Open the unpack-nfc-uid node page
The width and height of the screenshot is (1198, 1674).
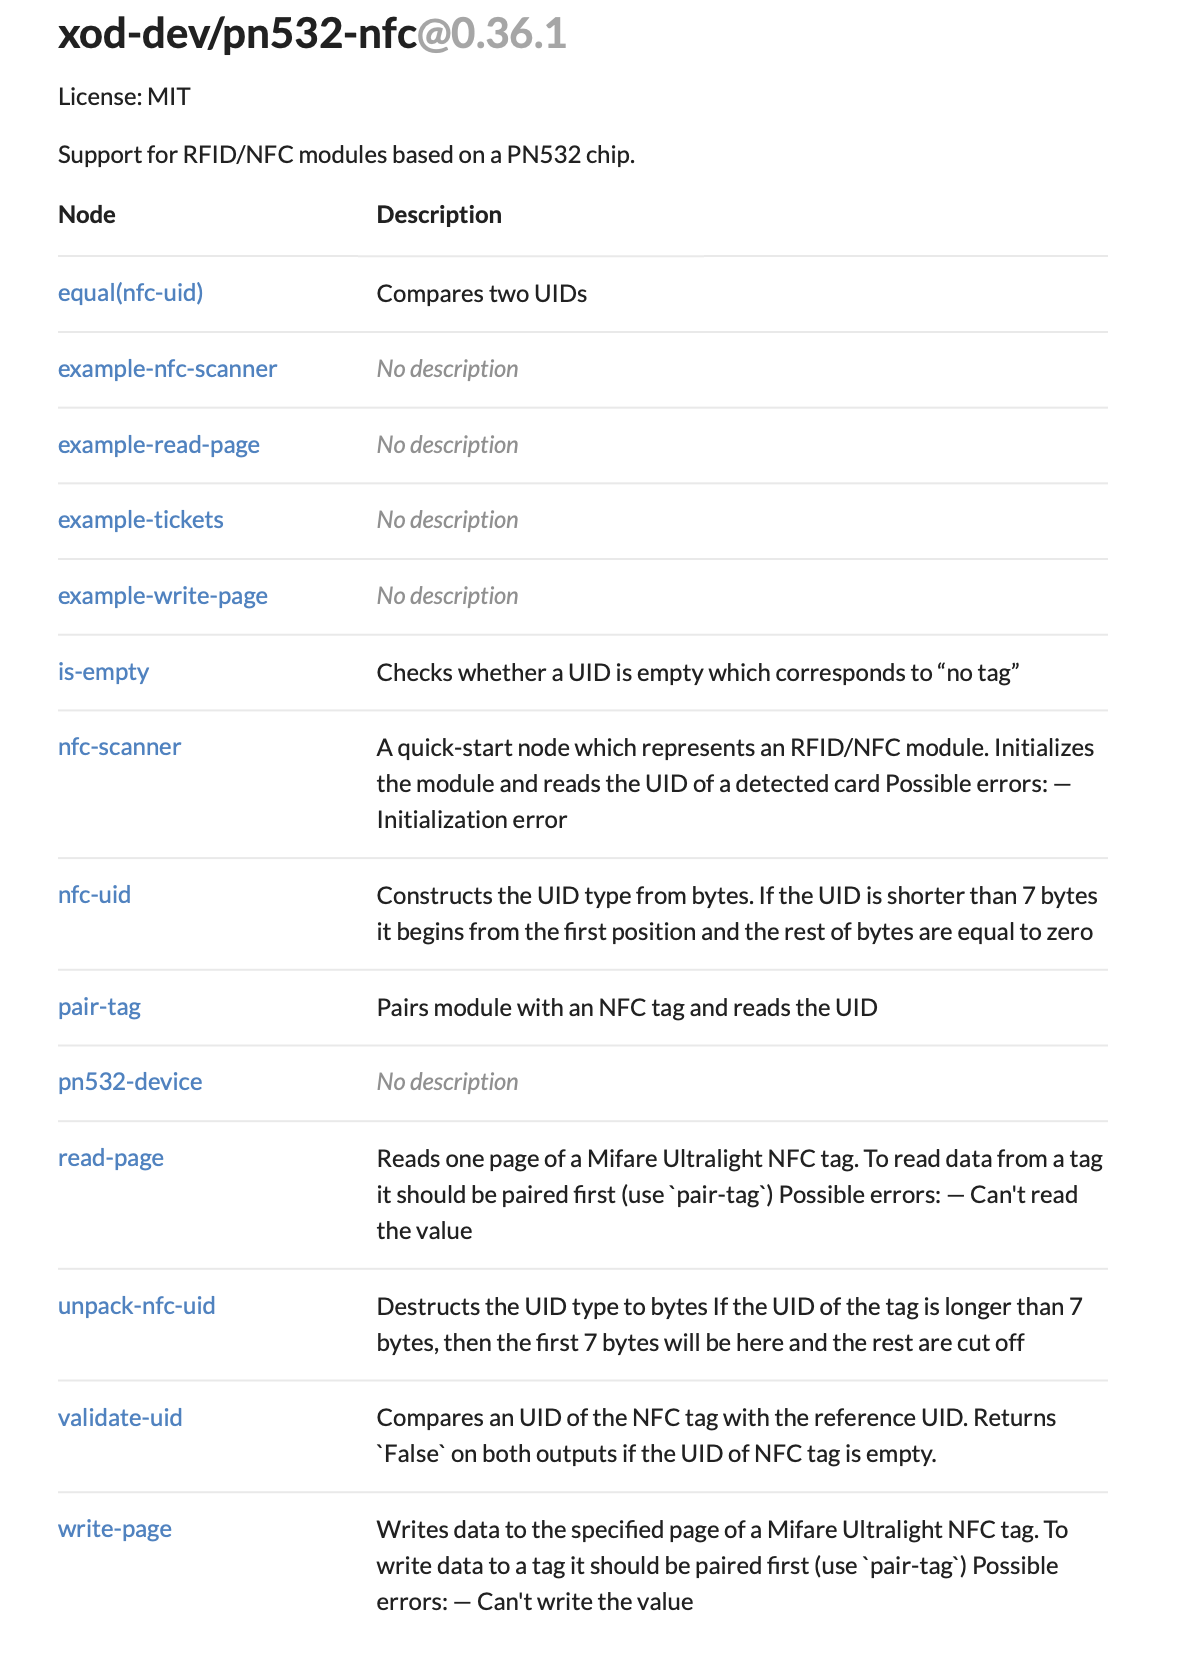coord(136,1306)
